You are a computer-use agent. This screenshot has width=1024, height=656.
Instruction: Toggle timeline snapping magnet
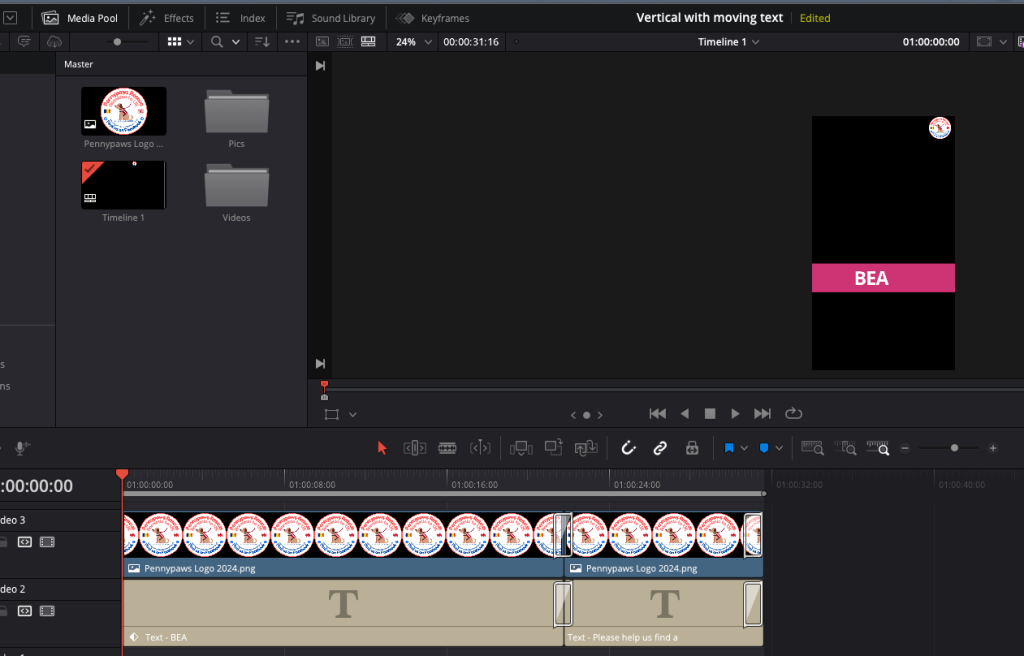[x=628, y=448]
